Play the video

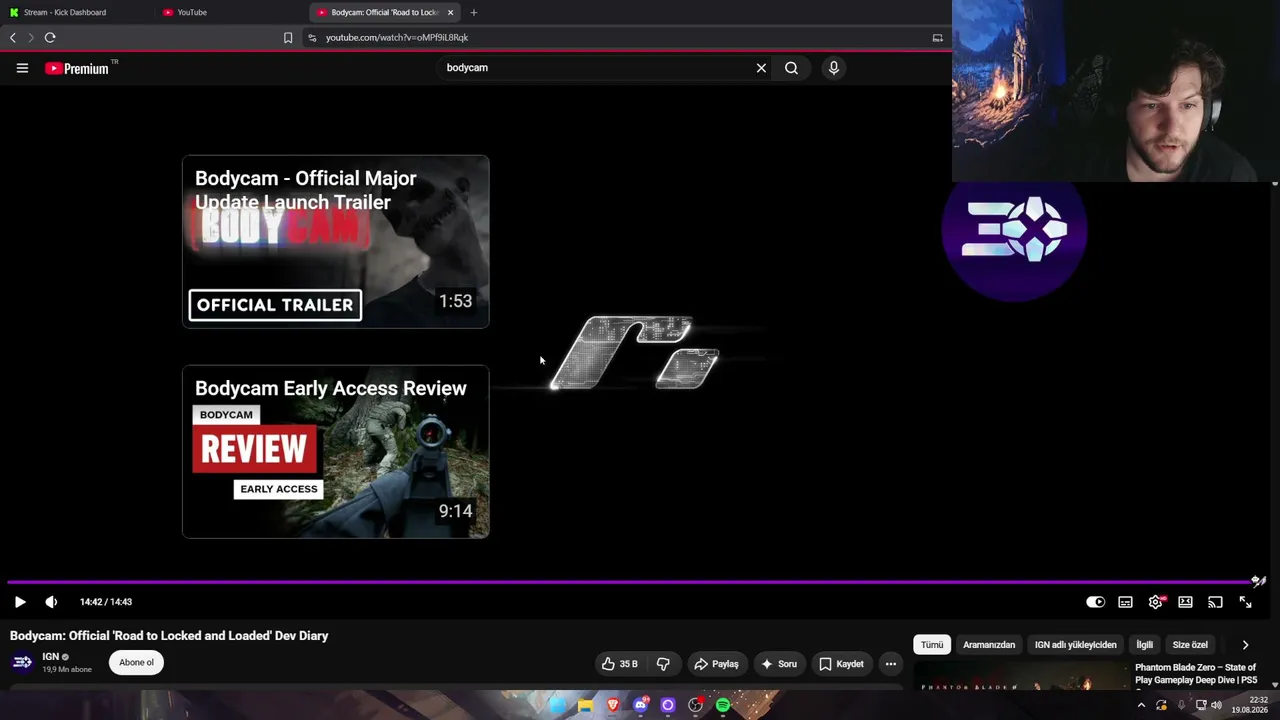pos(20,602)
